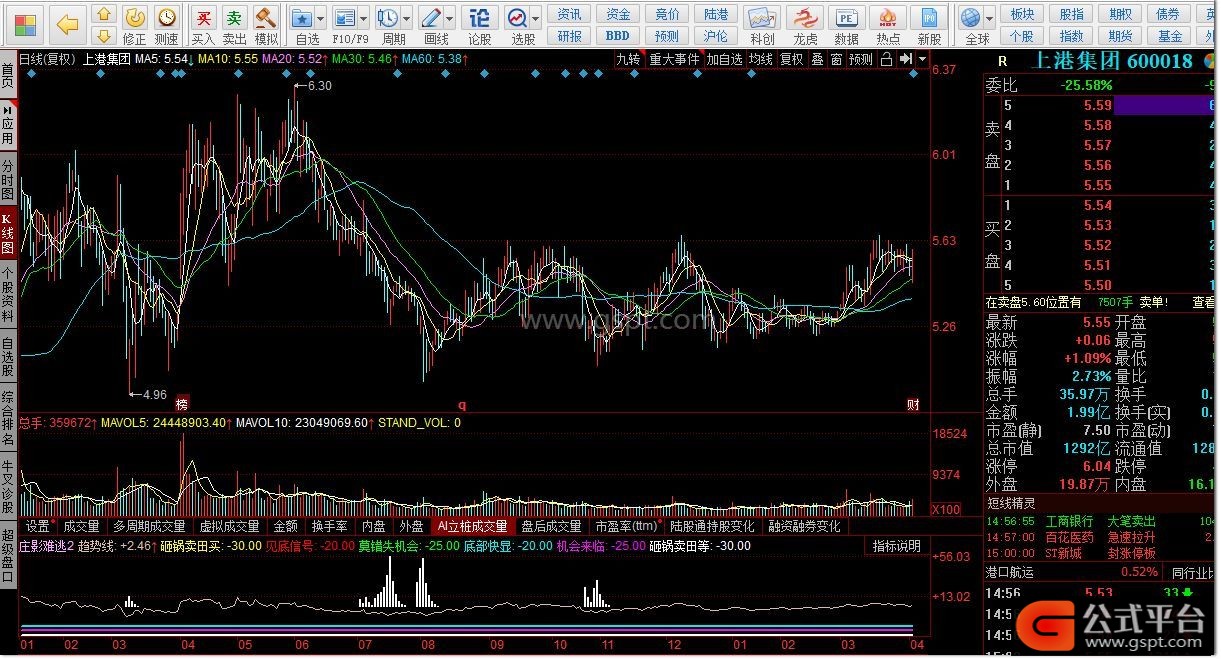
Task: Expand the 周期 period dropdown arrow
Action: pyautogui.click(x=407, y=19)
